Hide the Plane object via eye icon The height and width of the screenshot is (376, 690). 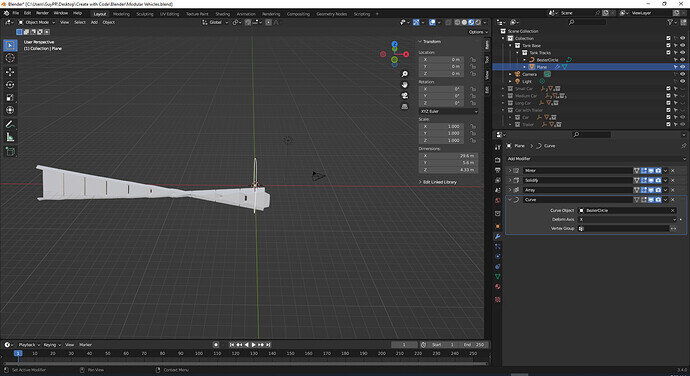683,67
